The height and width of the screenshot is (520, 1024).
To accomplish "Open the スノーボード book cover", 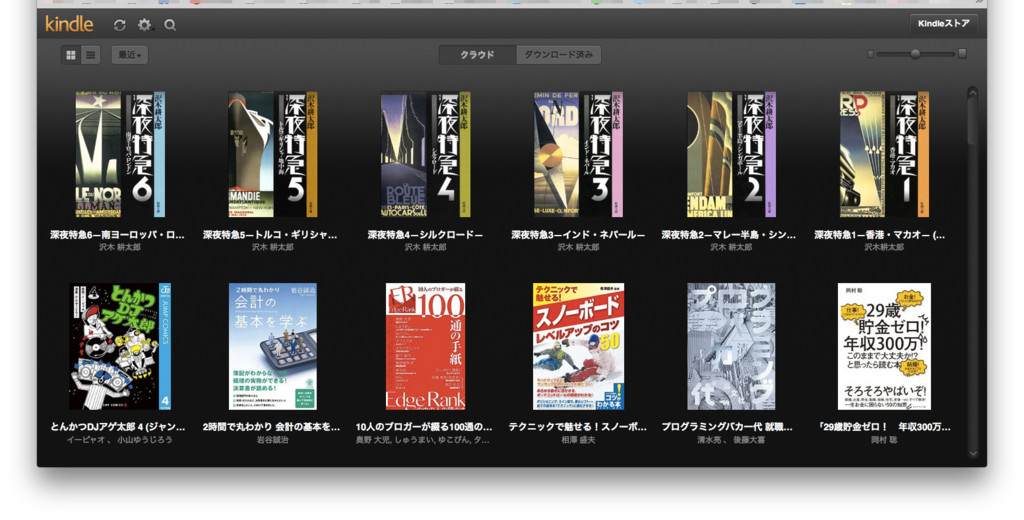I will (x=579, y=346).
